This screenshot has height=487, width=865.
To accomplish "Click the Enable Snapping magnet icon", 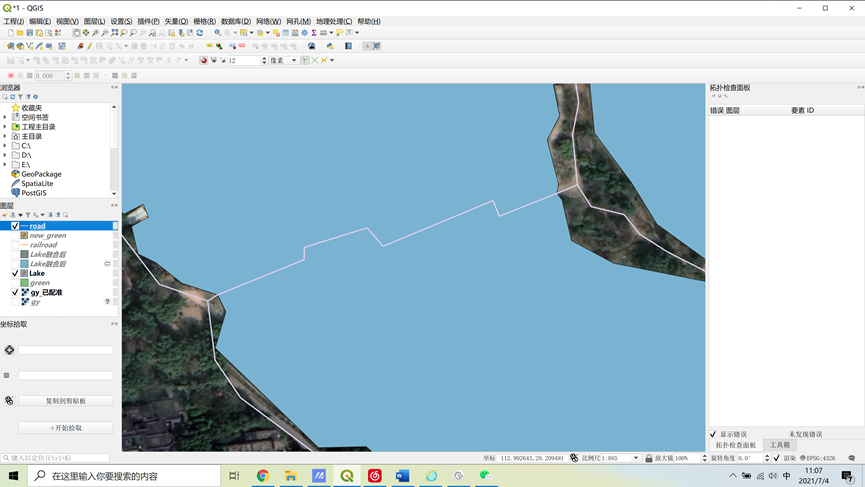I will coord(204,61).
